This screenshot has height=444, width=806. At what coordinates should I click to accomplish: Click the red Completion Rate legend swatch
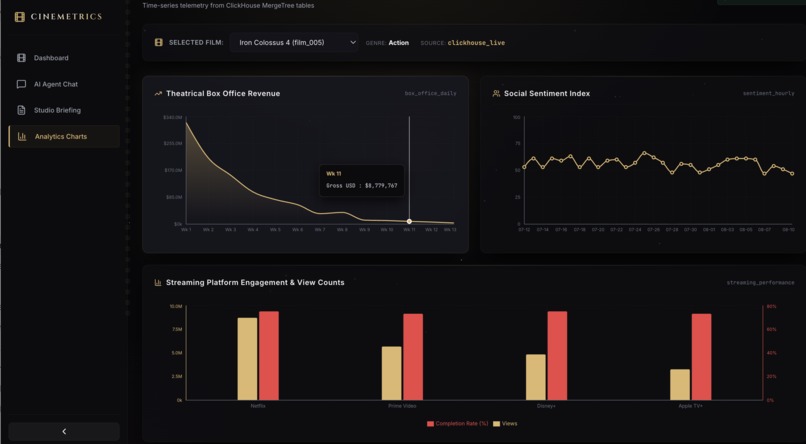(430, 424)
